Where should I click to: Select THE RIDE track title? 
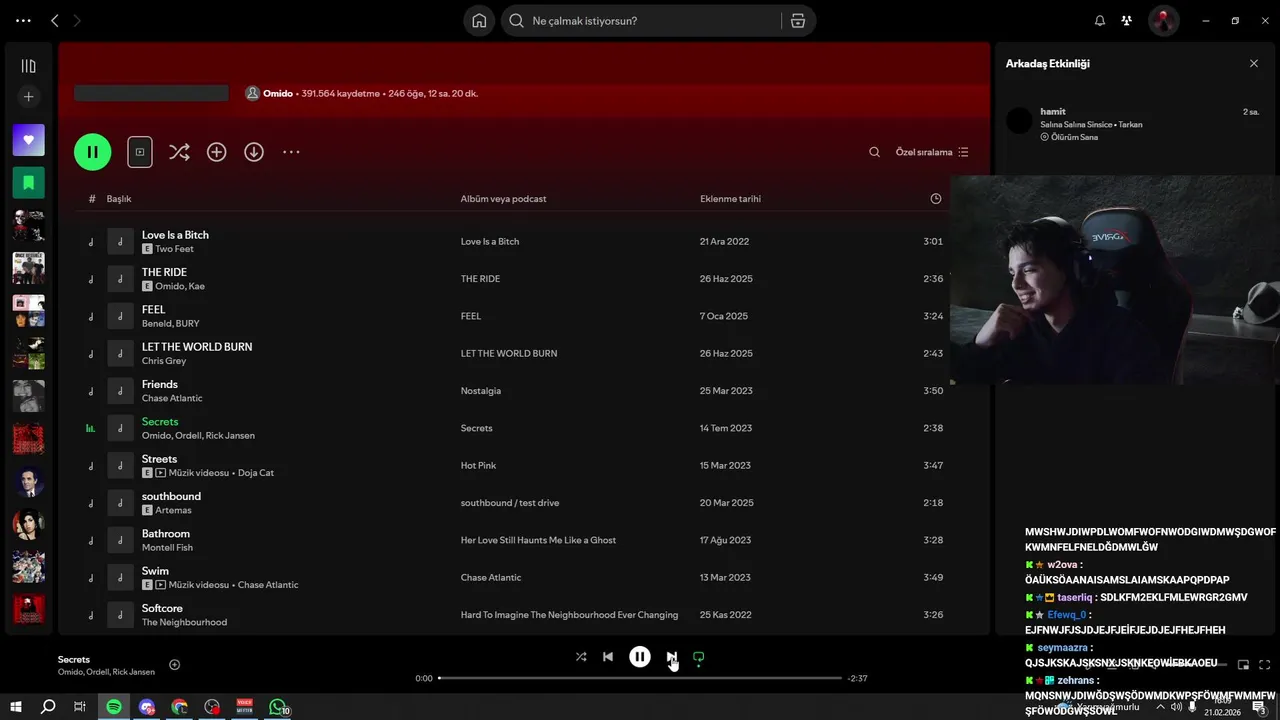[164, 272]
